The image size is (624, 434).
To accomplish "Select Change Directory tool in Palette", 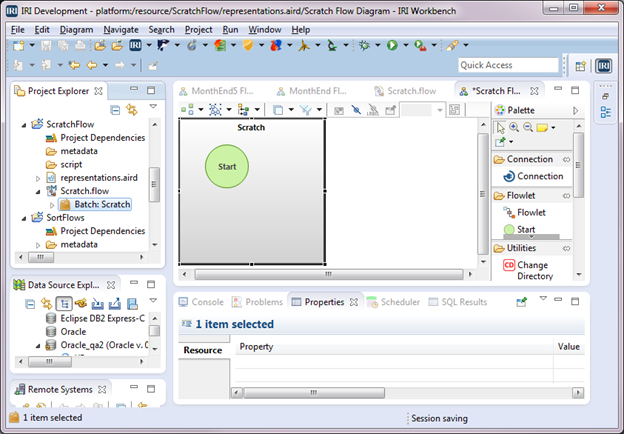I will (x=528, y=271).
